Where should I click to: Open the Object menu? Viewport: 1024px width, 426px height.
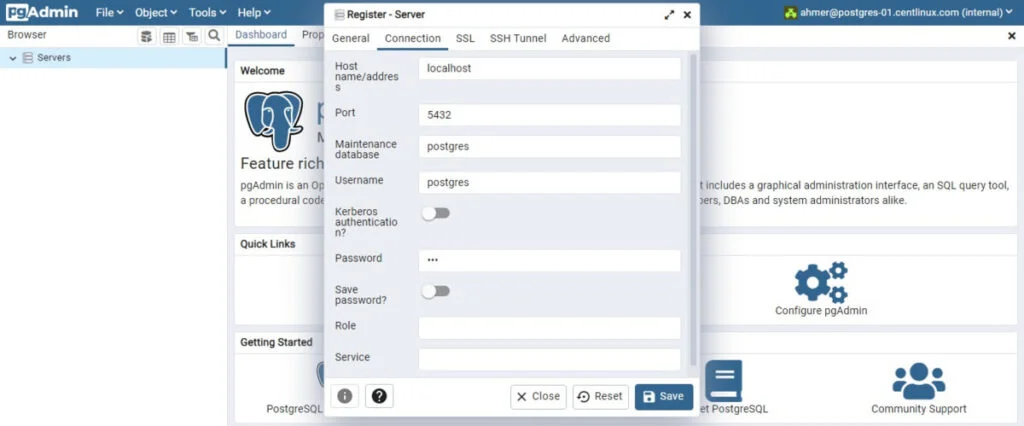[x=155, y=12]
